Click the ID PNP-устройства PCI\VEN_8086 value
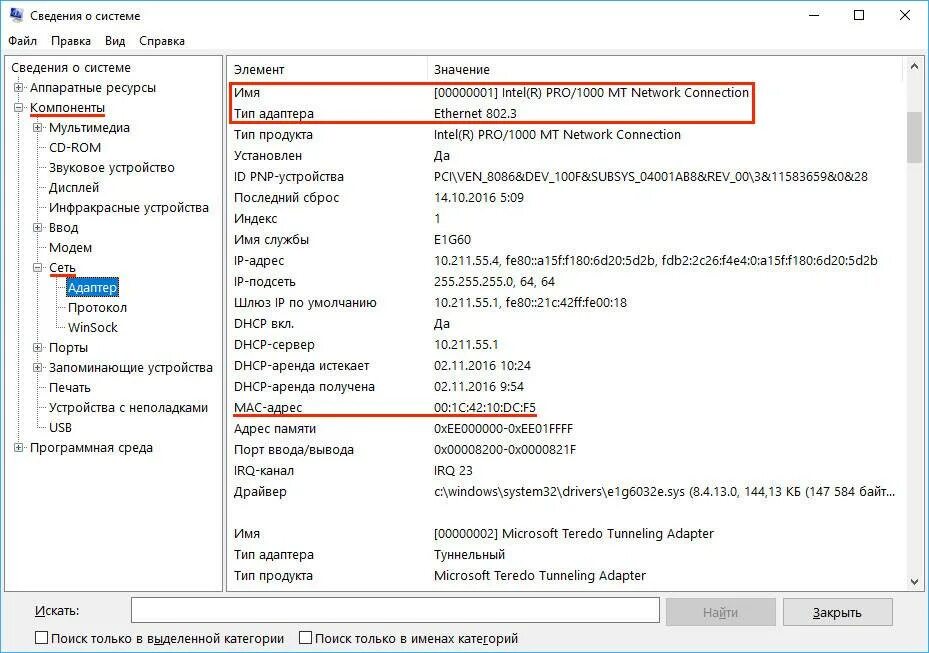 (x=651, y=177)
